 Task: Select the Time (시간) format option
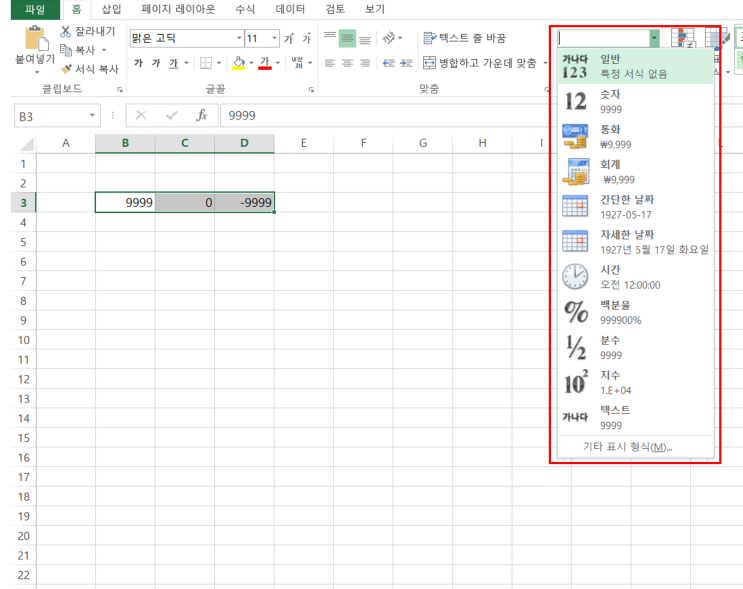coord(635,277)
